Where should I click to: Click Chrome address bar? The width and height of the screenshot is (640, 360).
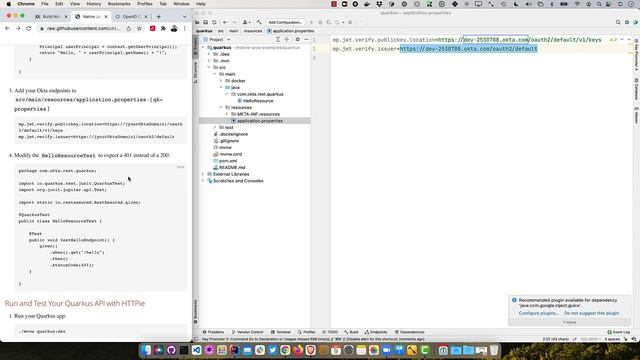click(84, 29)
